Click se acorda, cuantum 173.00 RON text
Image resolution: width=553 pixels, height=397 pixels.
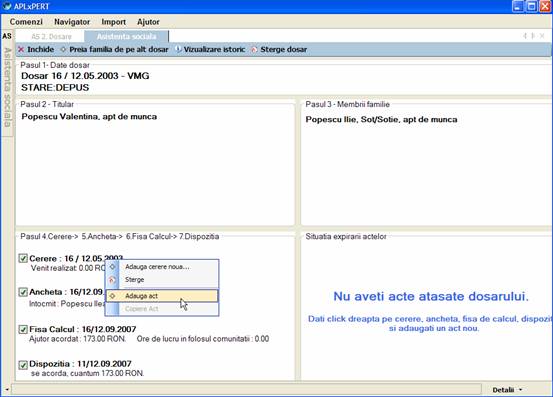point(87,373)
